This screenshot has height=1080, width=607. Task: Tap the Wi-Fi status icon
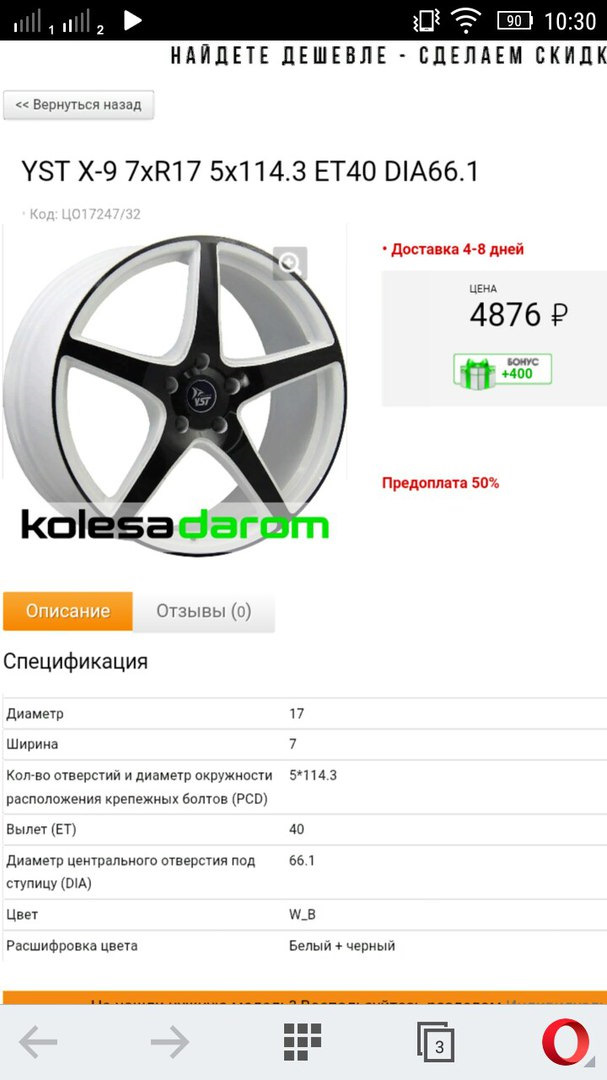coord(466,21)
